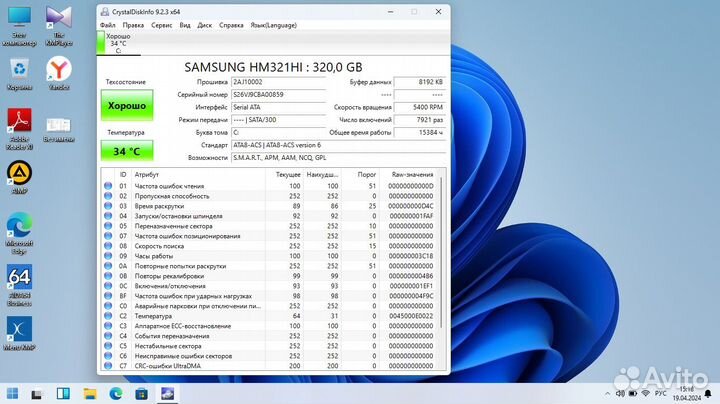Select the События переназначения row
The height and width of the screenshot is (404, 720).
click(269, 336)
